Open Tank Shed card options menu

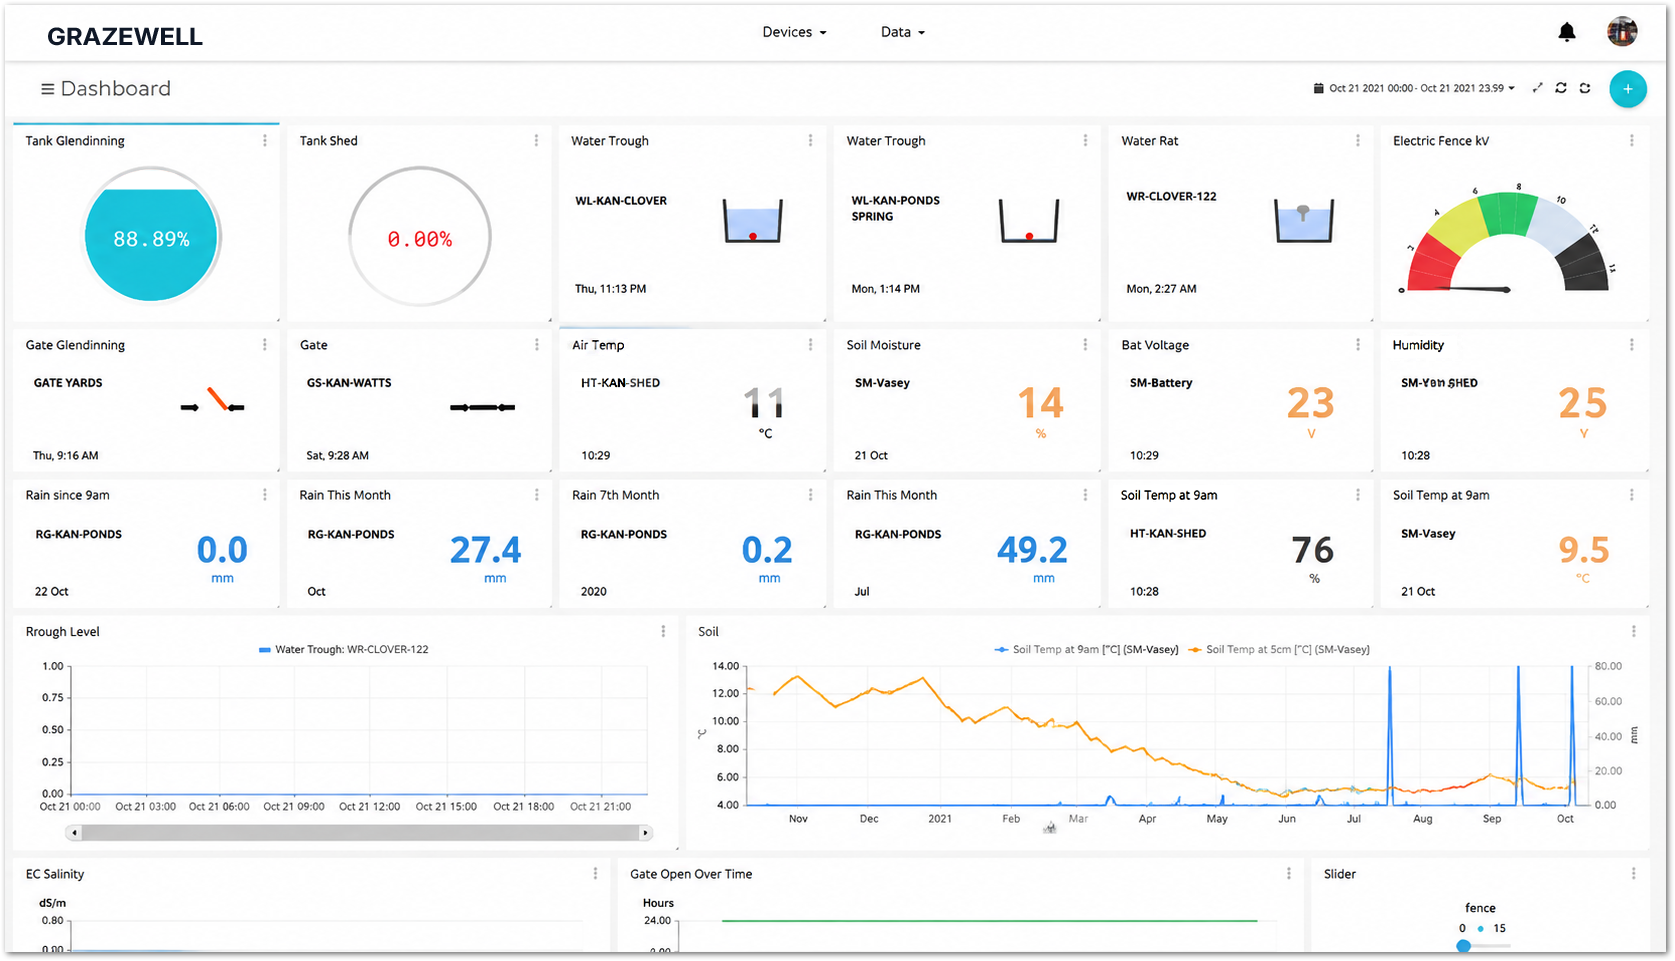[x=537, y=141]
